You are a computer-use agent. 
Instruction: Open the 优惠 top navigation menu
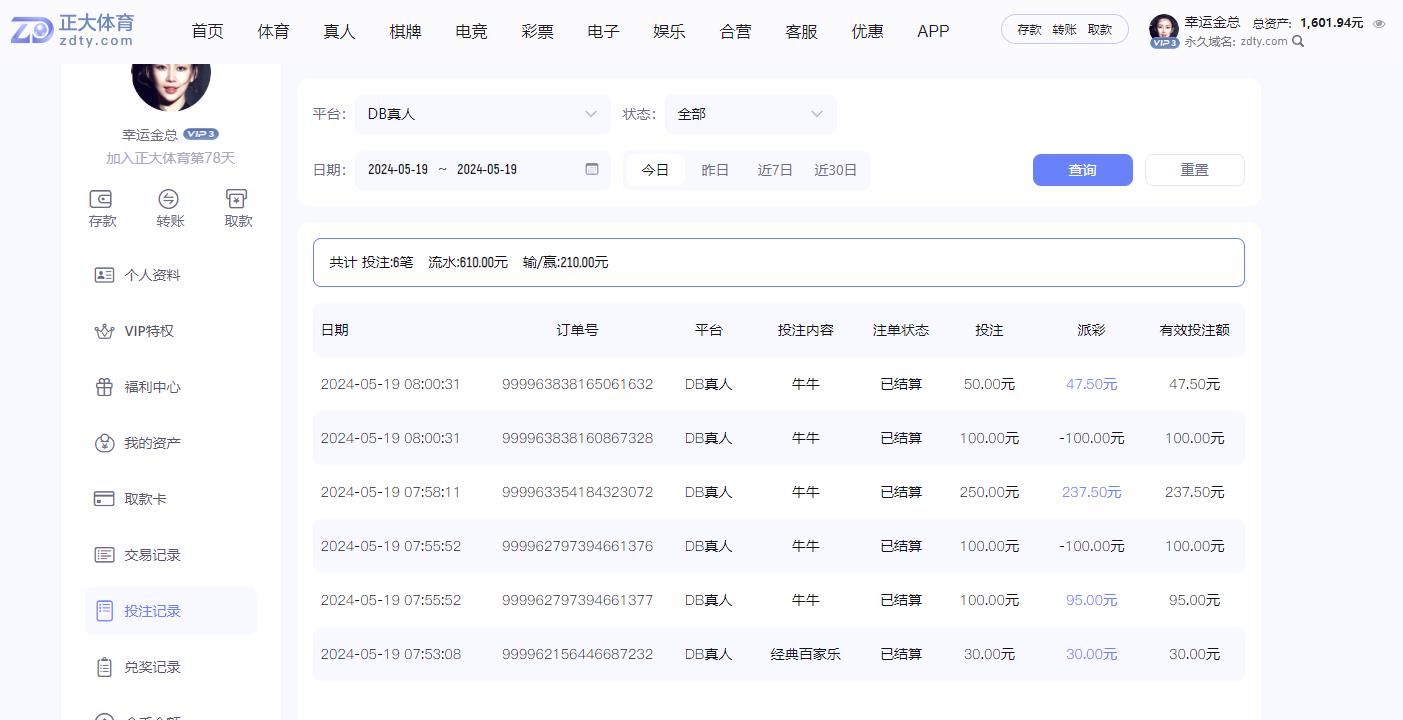pos(867,31)
